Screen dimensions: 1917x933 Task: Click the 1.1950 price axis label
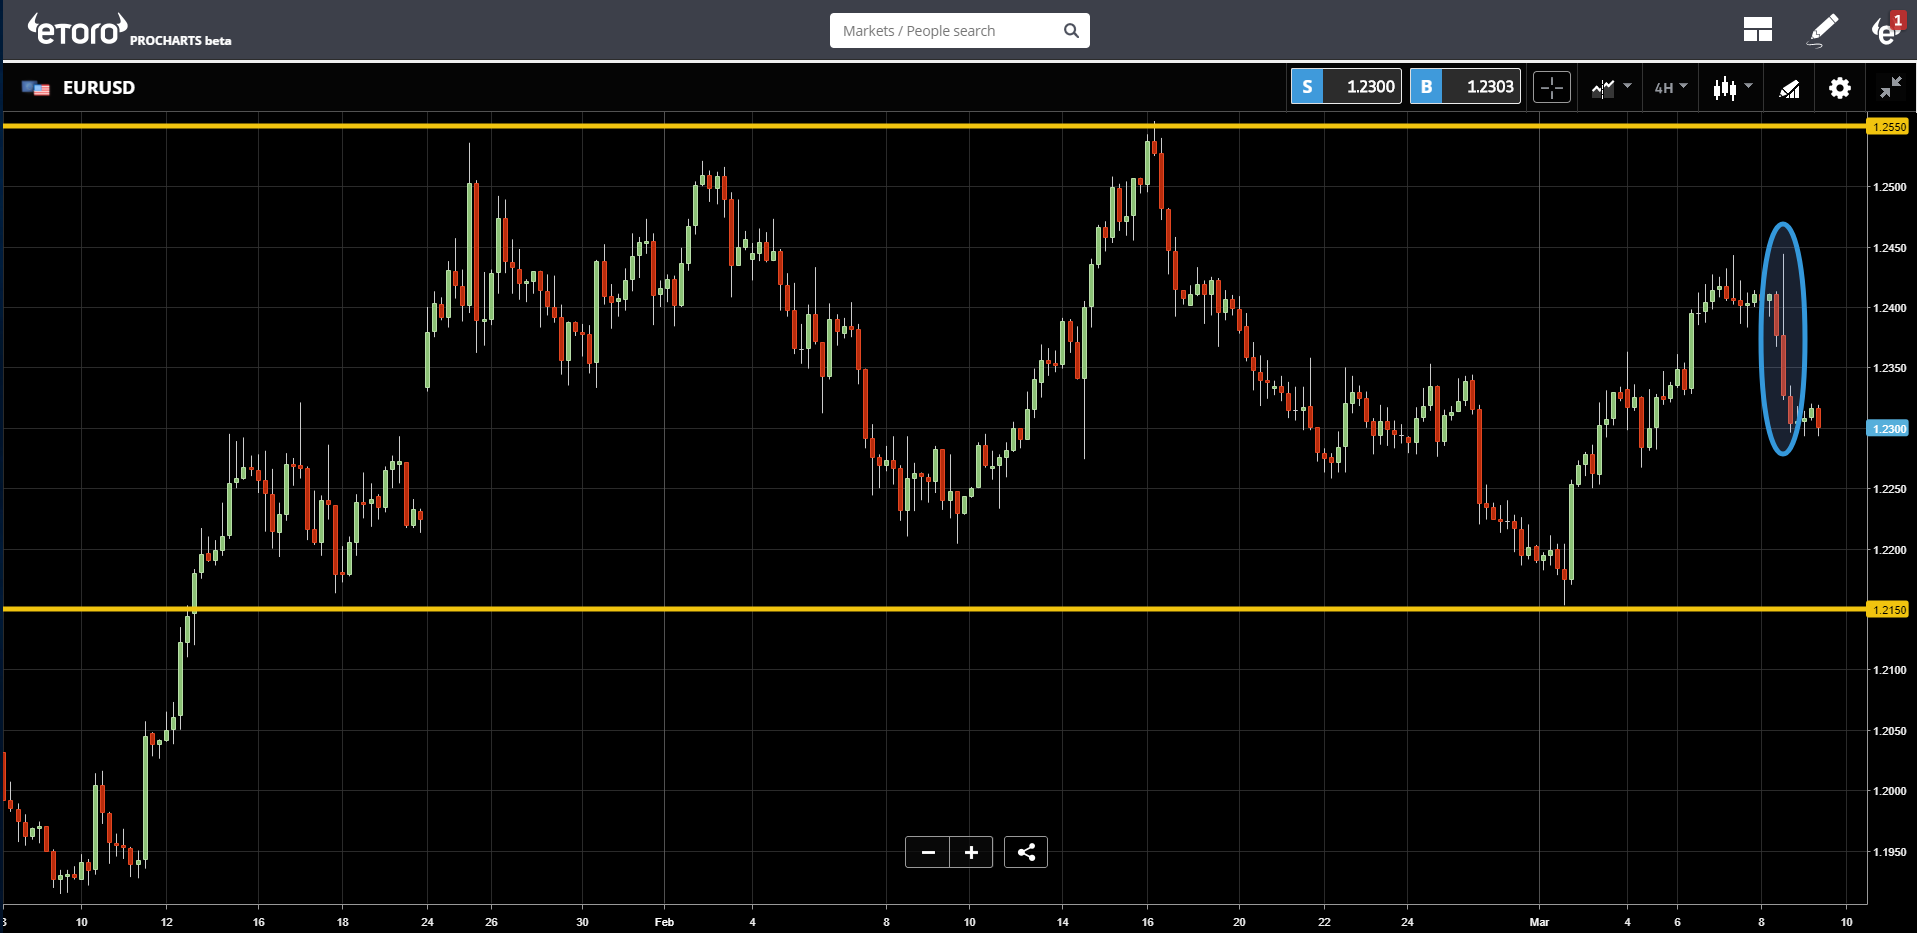(x=1889, y=852)
